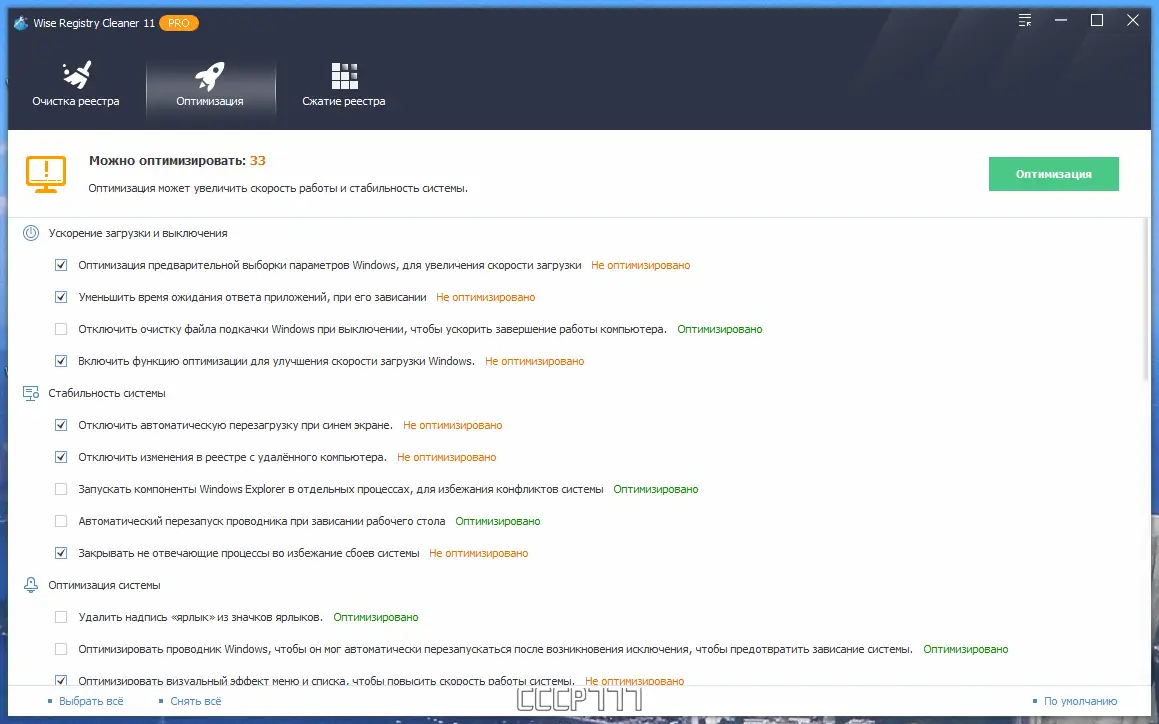Click the PRO badge in title bar
This screenshot has width=1159, height=724.
click(179, 23)
